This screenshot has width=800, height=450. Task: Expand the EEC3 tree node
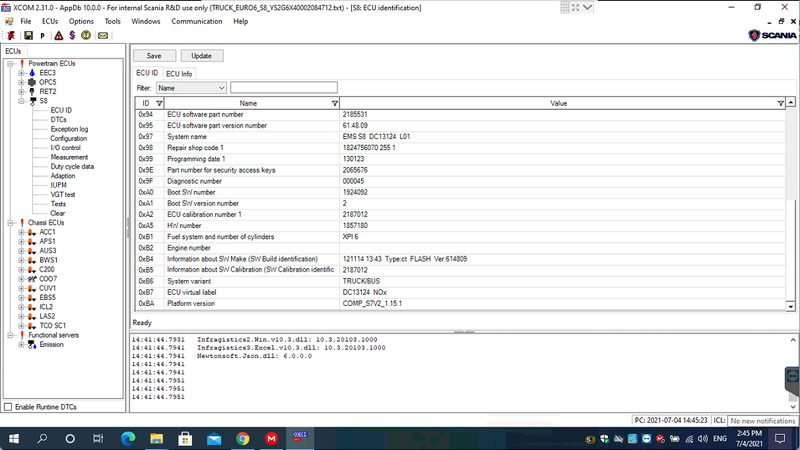pos(21,73)
